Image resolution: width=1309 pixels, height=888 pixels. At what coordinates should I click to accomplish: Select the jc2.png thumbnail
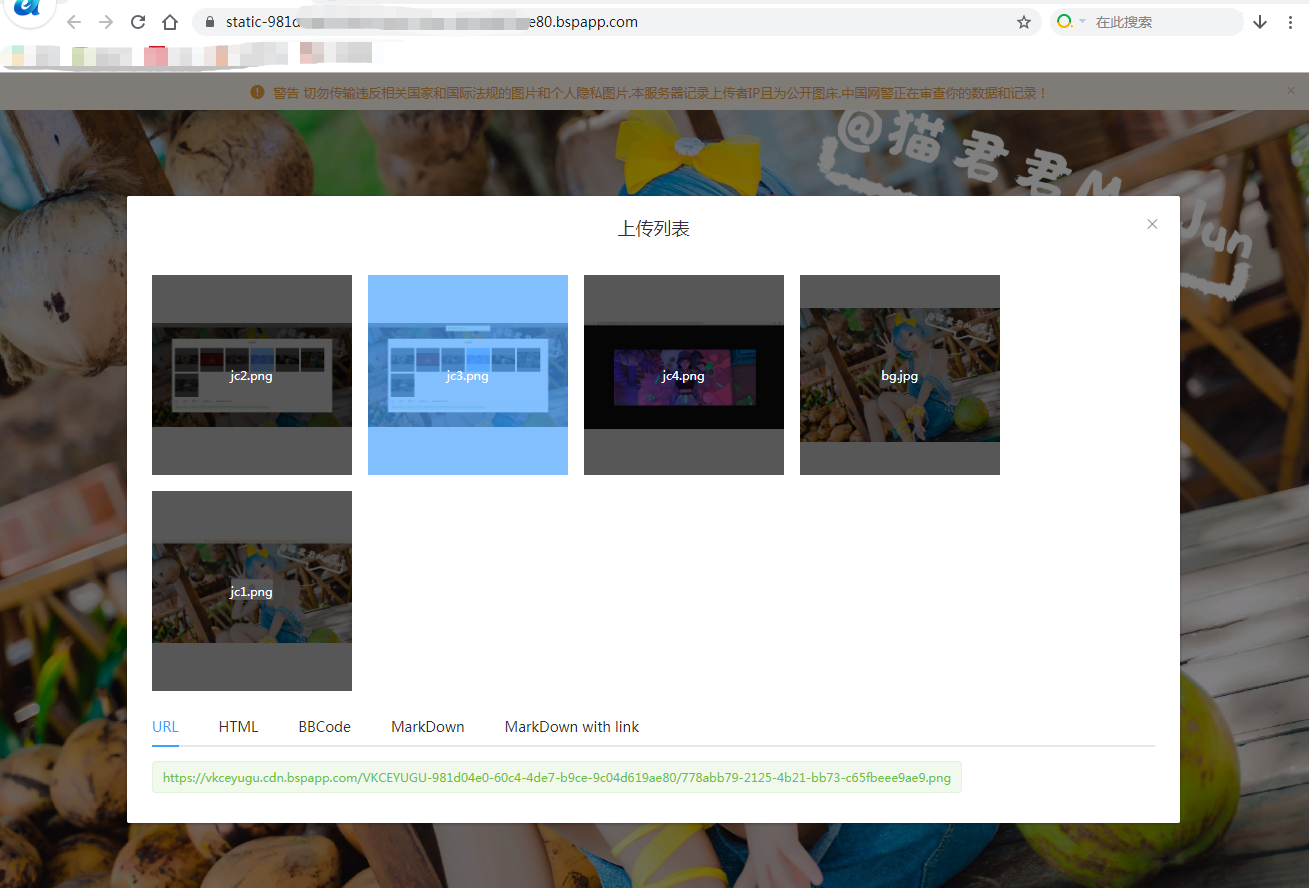pos(252,375)
